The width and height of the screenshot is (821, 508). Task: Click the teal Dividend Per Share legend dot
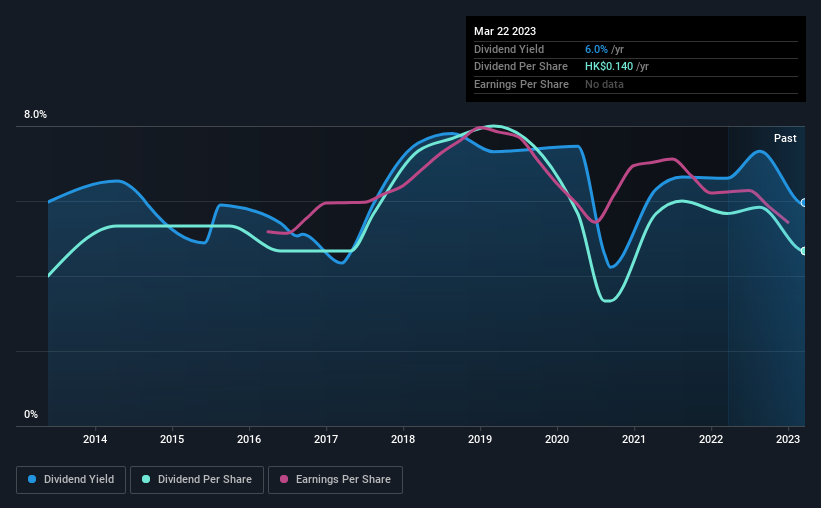coord(146,479)
